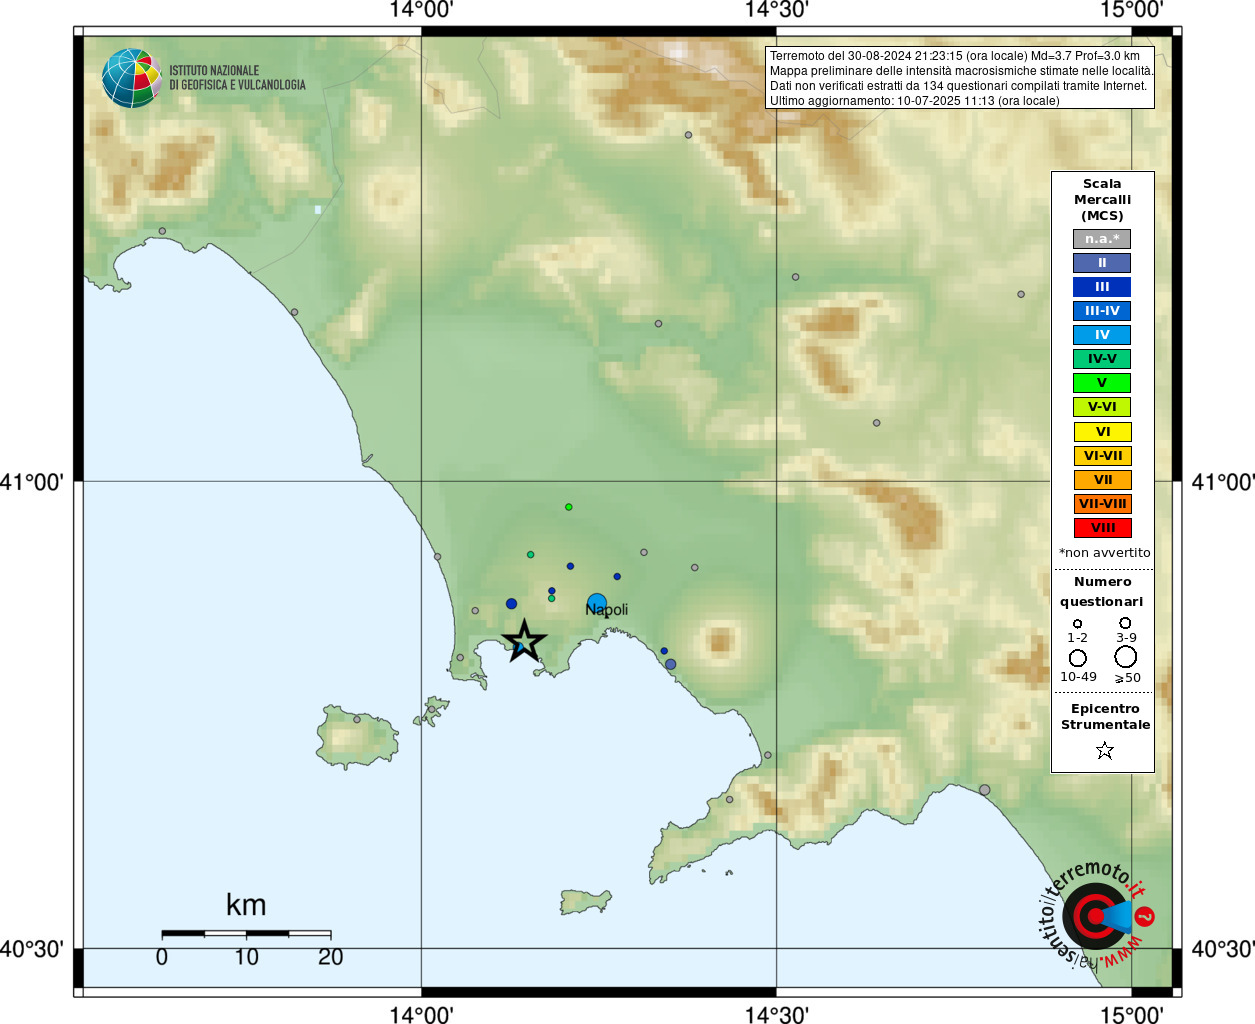Select the red VIII intensity swatch

coord(1102,528)
